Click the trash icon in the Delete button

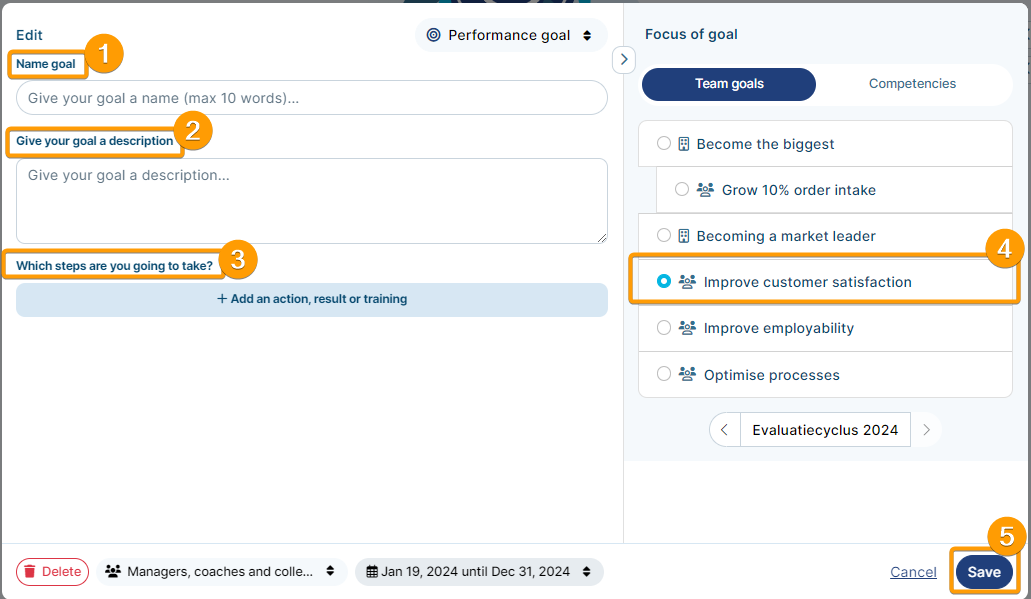(x=30, y=571)
